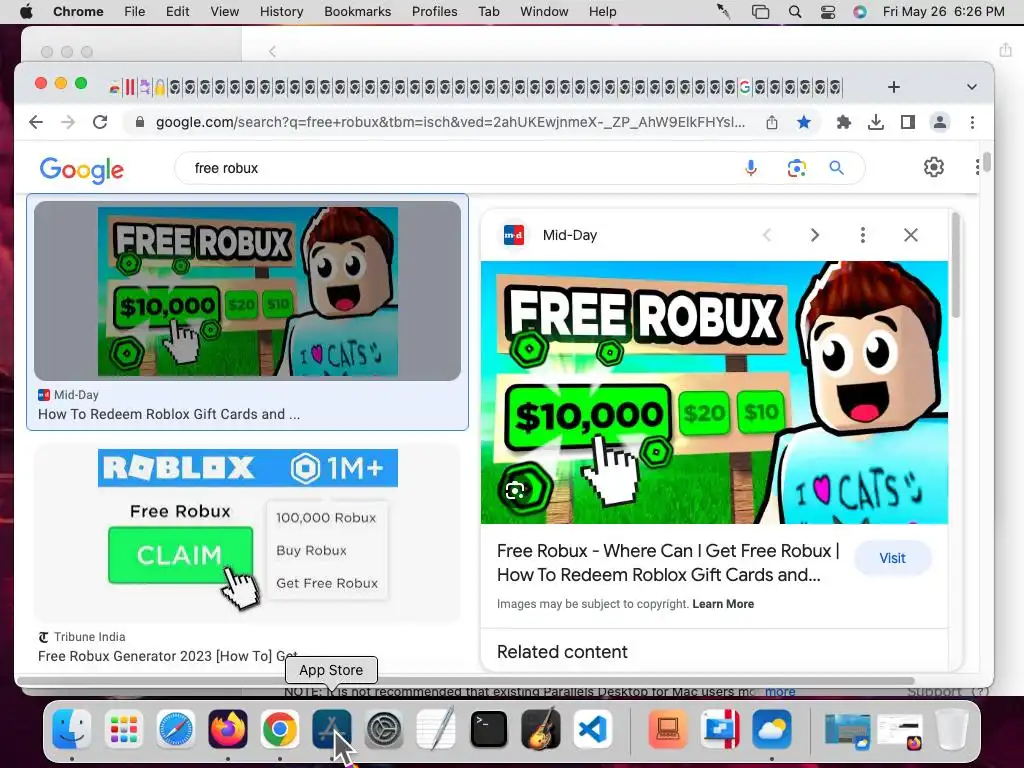Open Control Center in the menu bar
Viewport: 1024px width, 768px height.
(x=827, y=12)
